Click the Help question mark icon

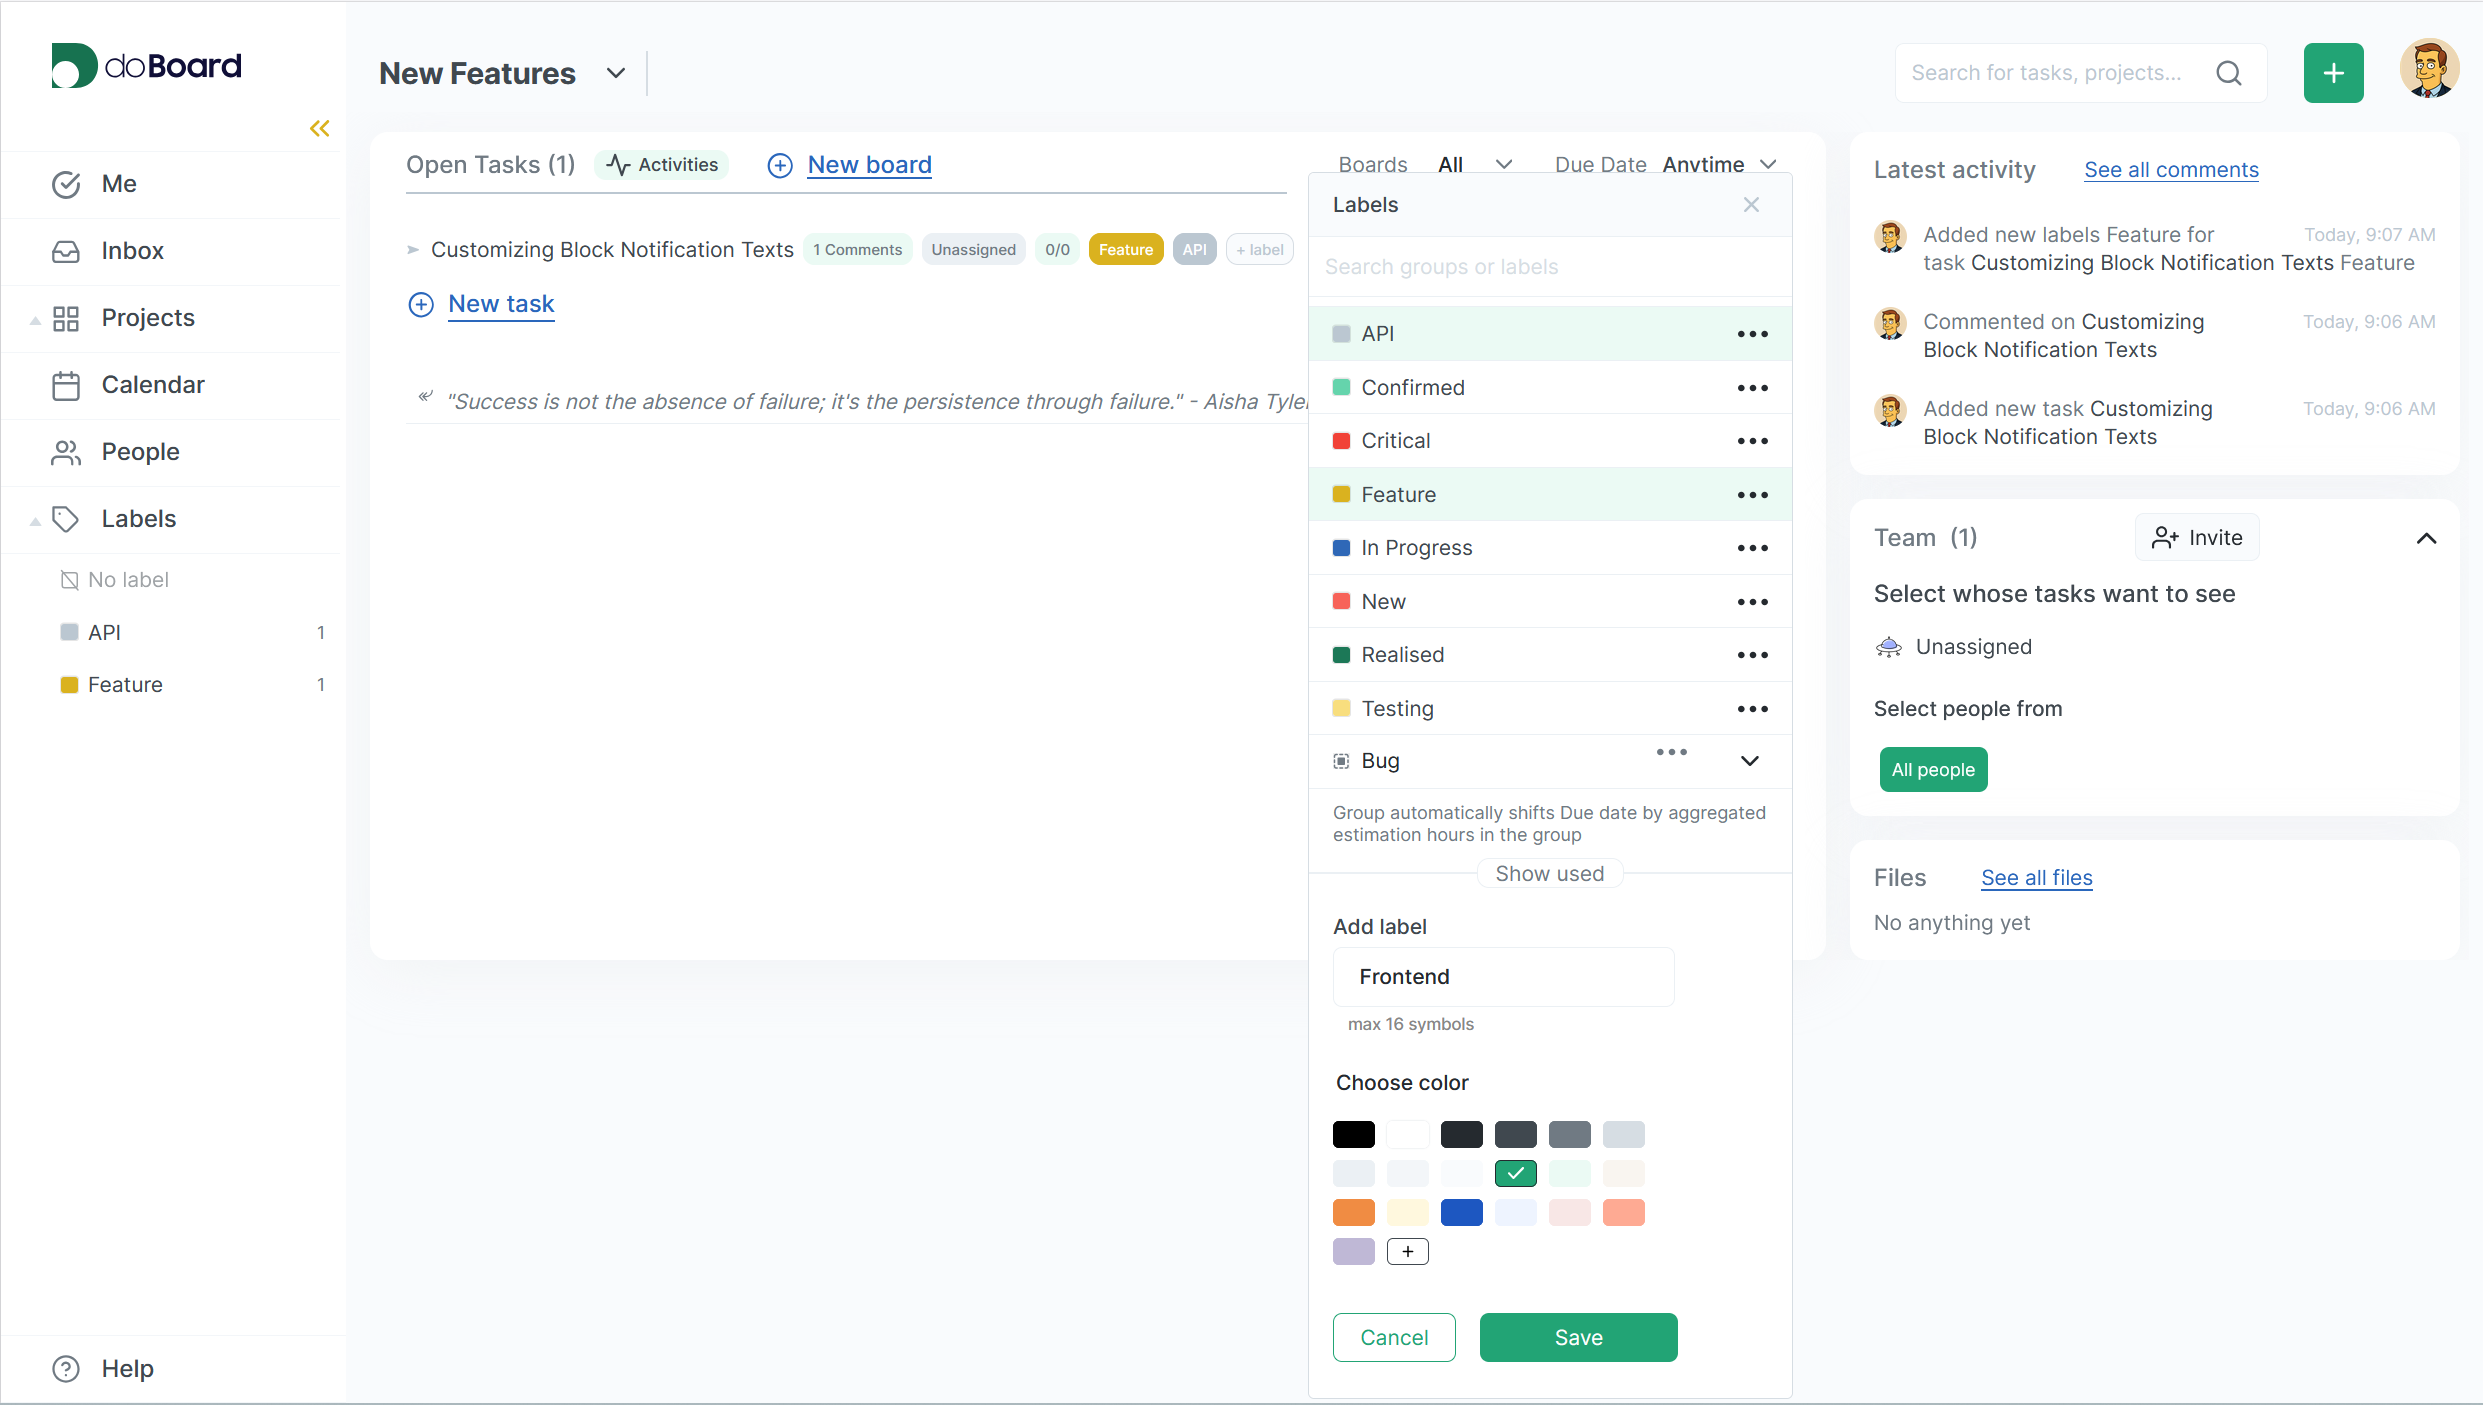pyautogui.click(x=66, y=1368)
